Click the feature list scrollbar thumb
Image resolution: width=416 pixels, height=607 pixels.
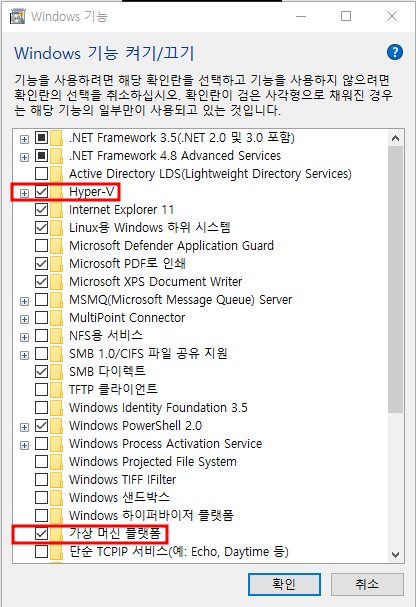[x=395, y=279]
